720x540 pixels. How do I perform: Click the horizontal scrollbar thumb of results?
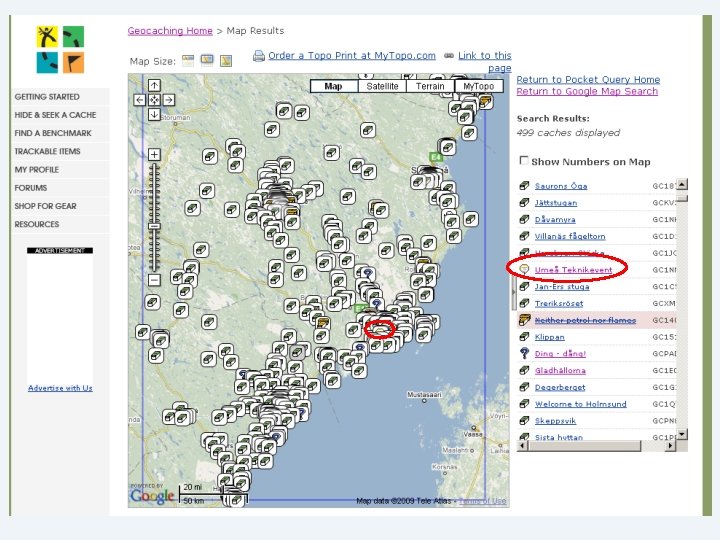pos(584,445)
